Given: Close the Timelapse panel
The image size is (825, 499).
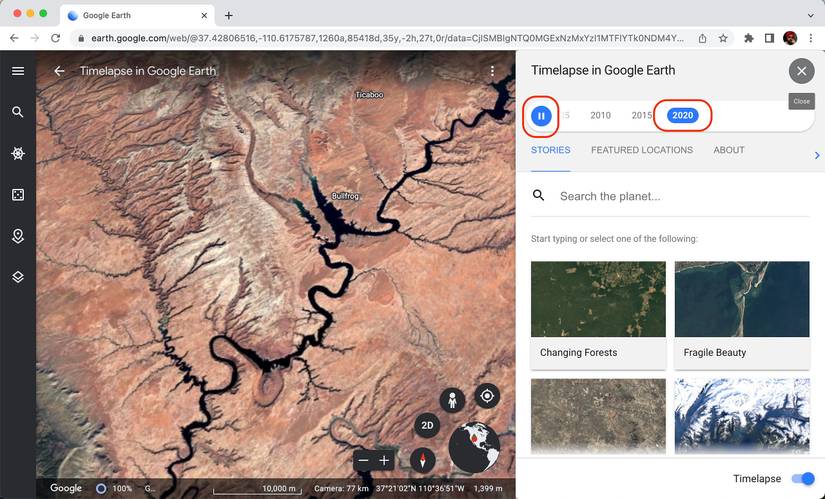Looking at the screenshot, I should tap(801, 71).
